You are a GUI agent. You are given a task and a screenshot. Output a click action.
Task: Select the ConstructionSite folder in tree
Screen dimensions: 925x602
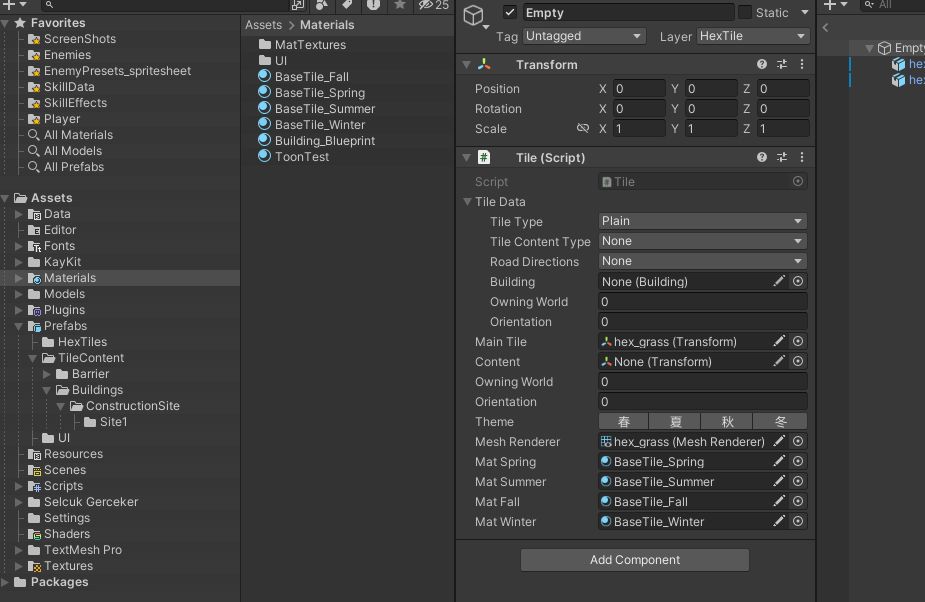pyautogui.click(x=132, y=406)
